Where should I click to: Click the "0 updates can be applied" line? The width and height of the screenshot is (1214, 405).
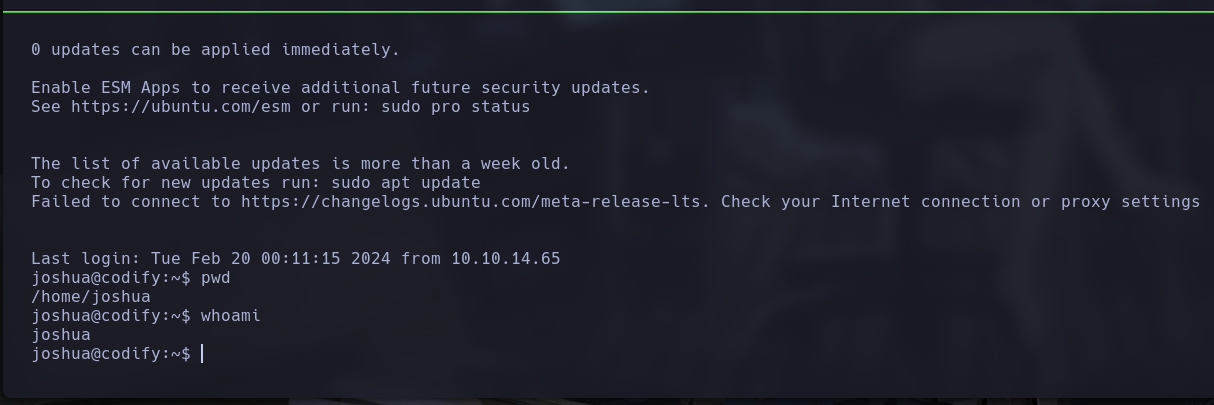(215, 49)
